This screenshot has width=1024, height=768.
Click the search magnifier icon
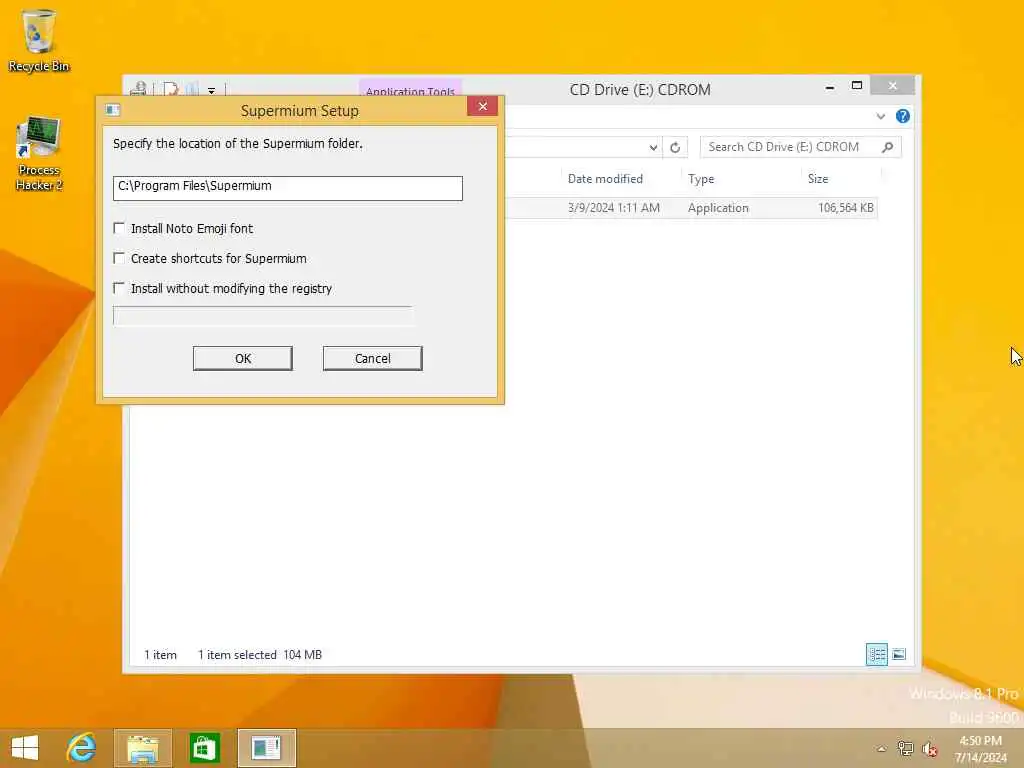888,147
